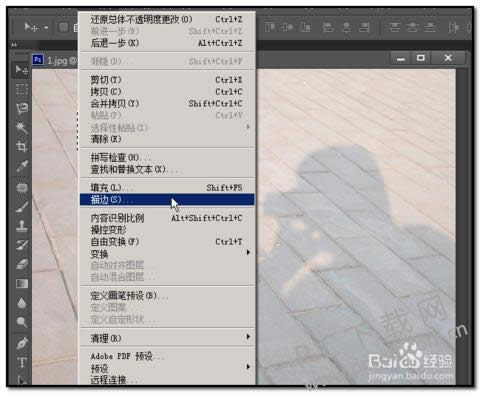The image size is (480, 393).
Task: Select the Horizontal Type tool
Action: point(22,363)
